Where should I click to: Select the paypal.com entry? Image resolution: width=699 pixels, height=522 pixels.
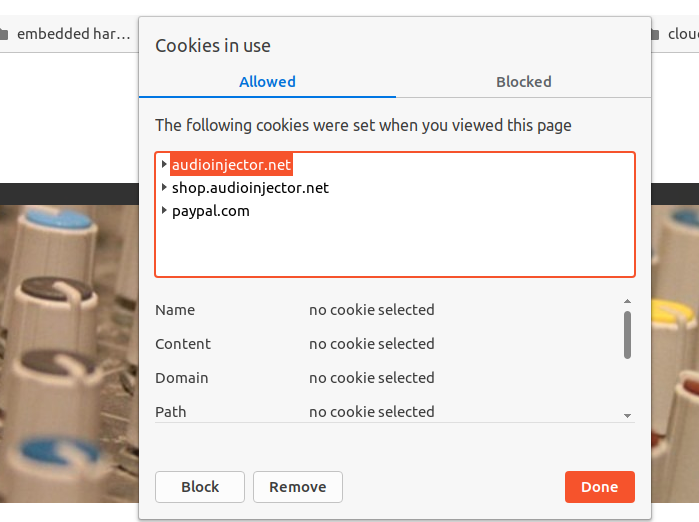[x=210, y=211]
